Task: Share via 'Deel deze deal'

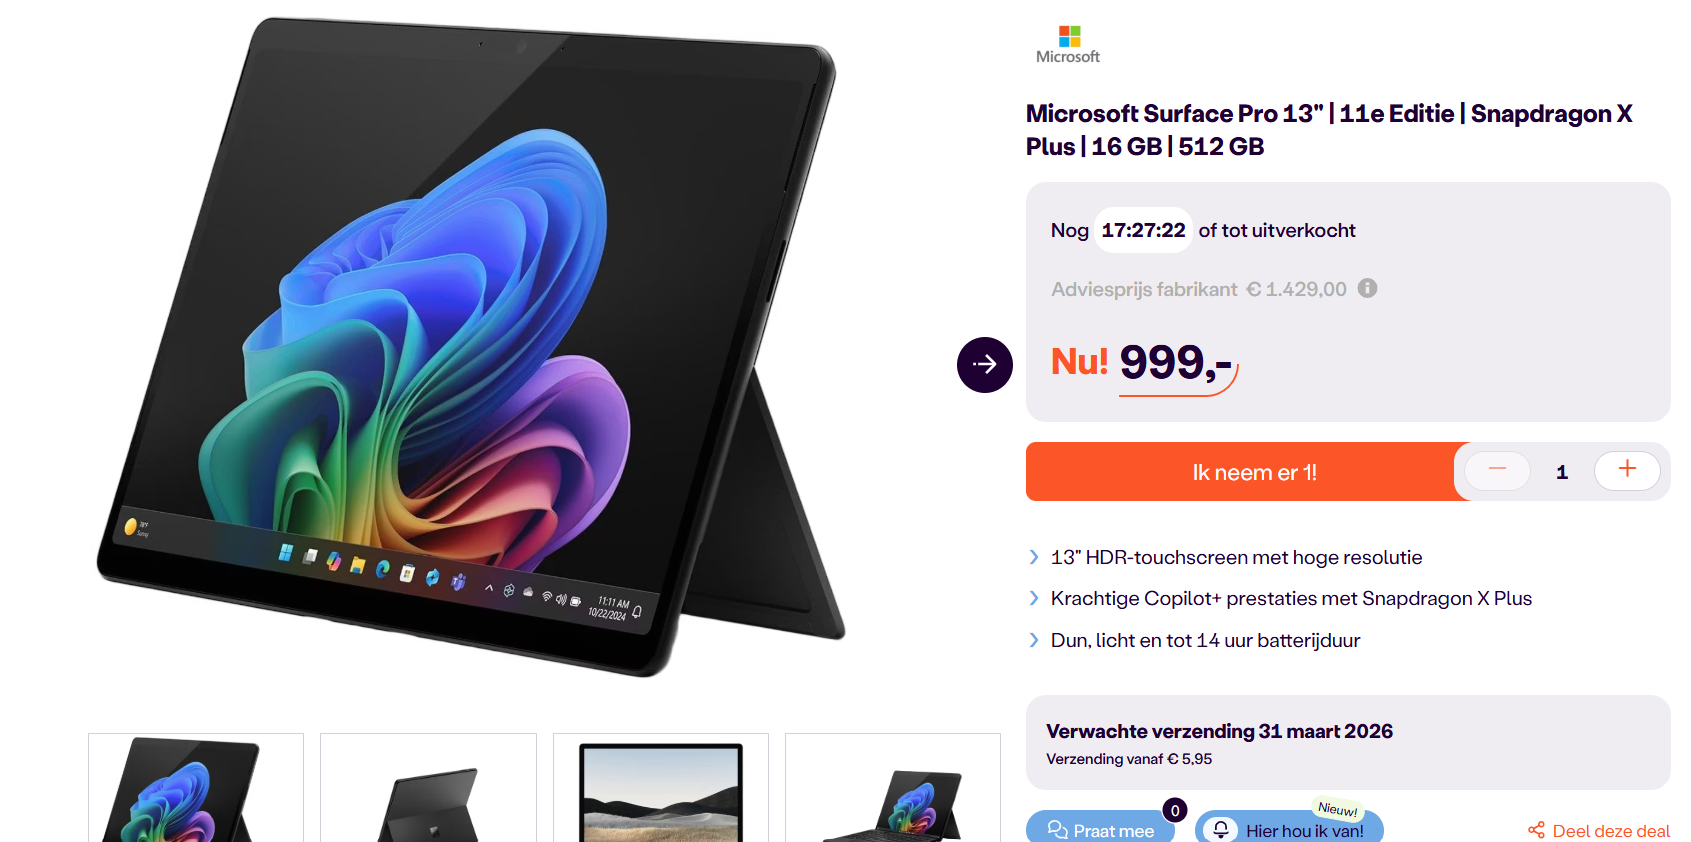Action: point(1598,830)
